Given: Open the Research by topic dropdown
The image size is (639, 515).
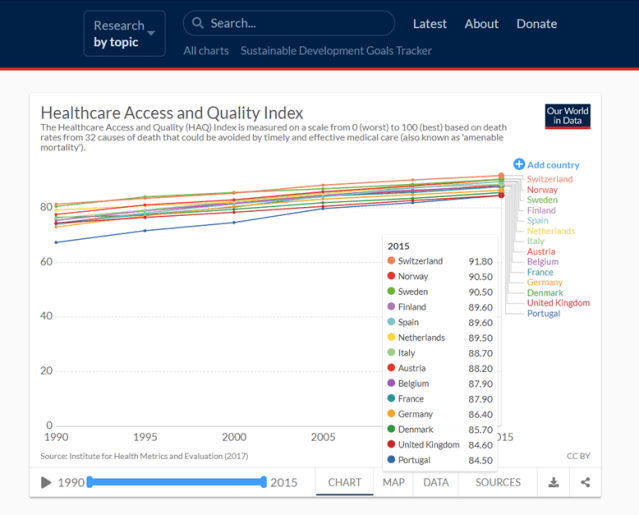Looking at the screenshot, I should [125, 34].
